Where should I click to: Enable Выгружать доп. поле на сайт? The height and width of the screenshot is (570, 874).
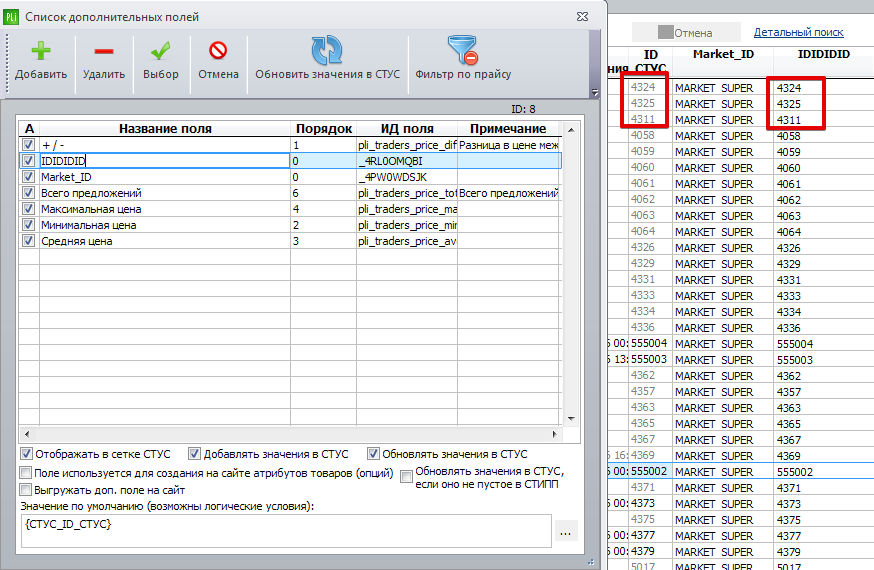click(x=26, y=490)
